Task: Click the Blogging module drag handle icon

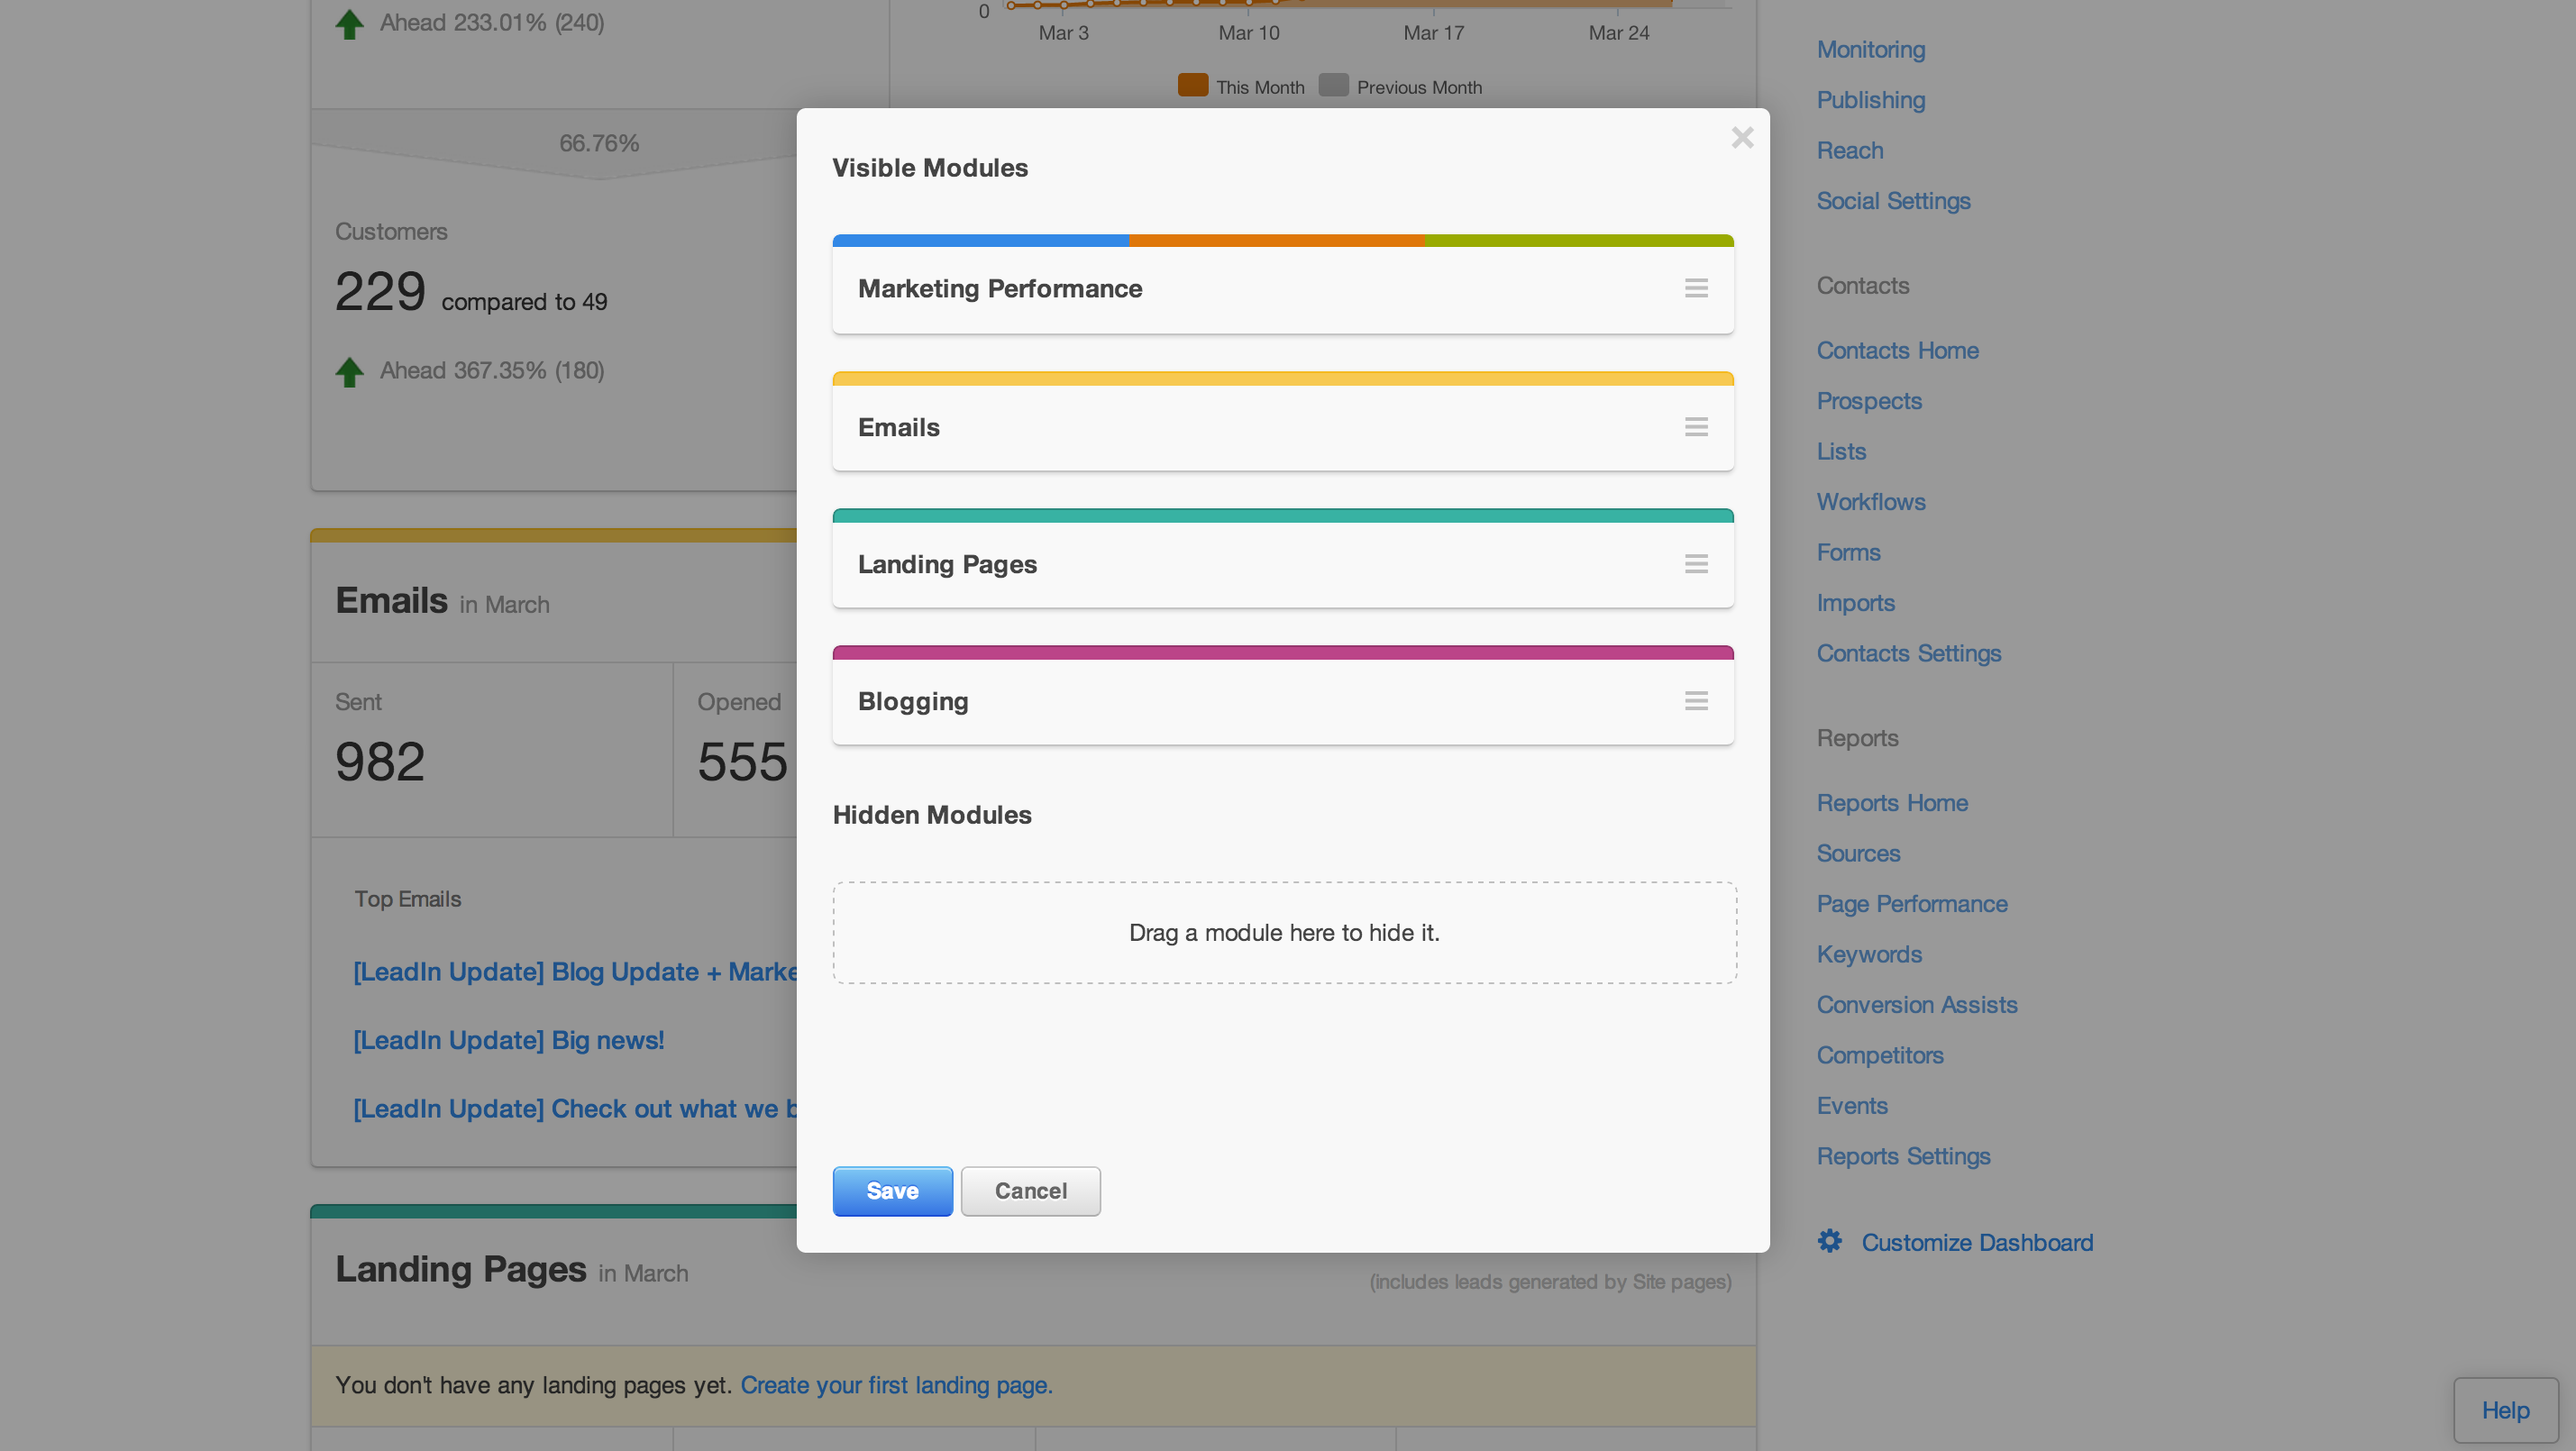Action: 1696,701
